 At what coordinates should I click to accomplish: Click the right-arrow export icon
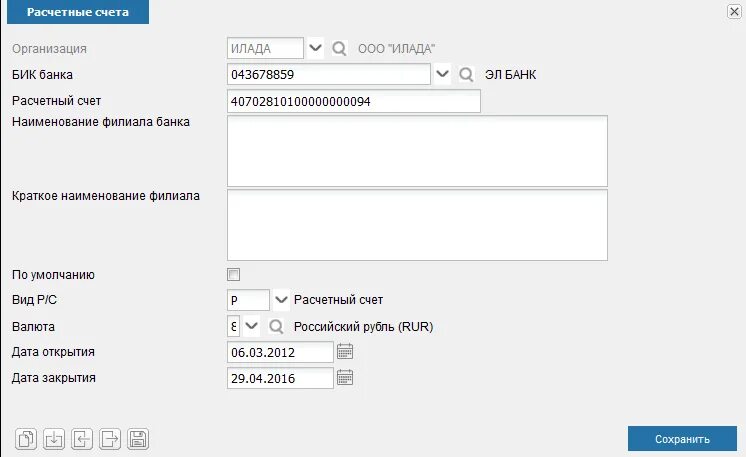coord(110,438)
